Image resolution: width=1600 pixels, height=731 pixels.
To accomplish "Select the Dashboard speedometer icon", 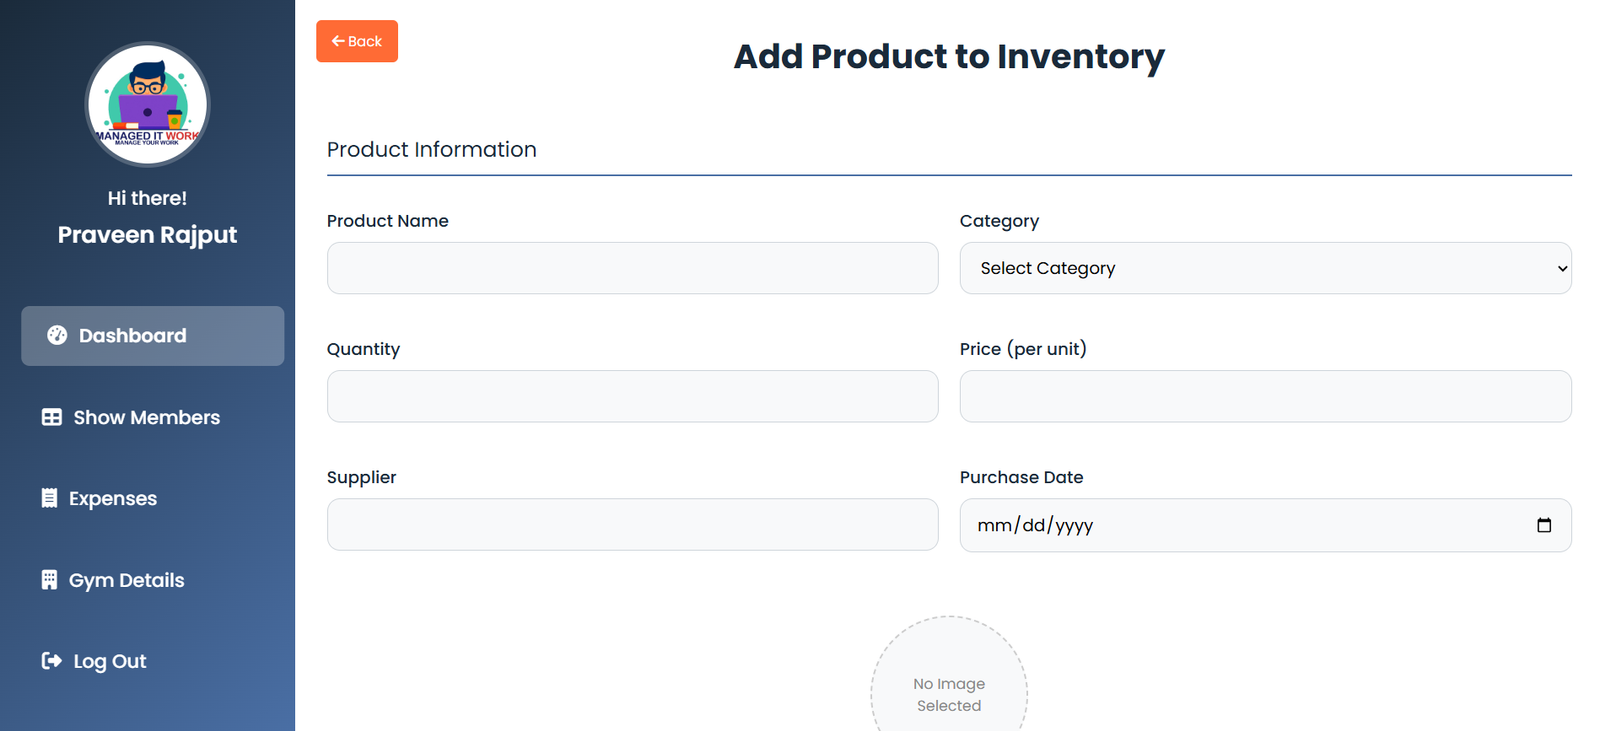I will [57, 336].
